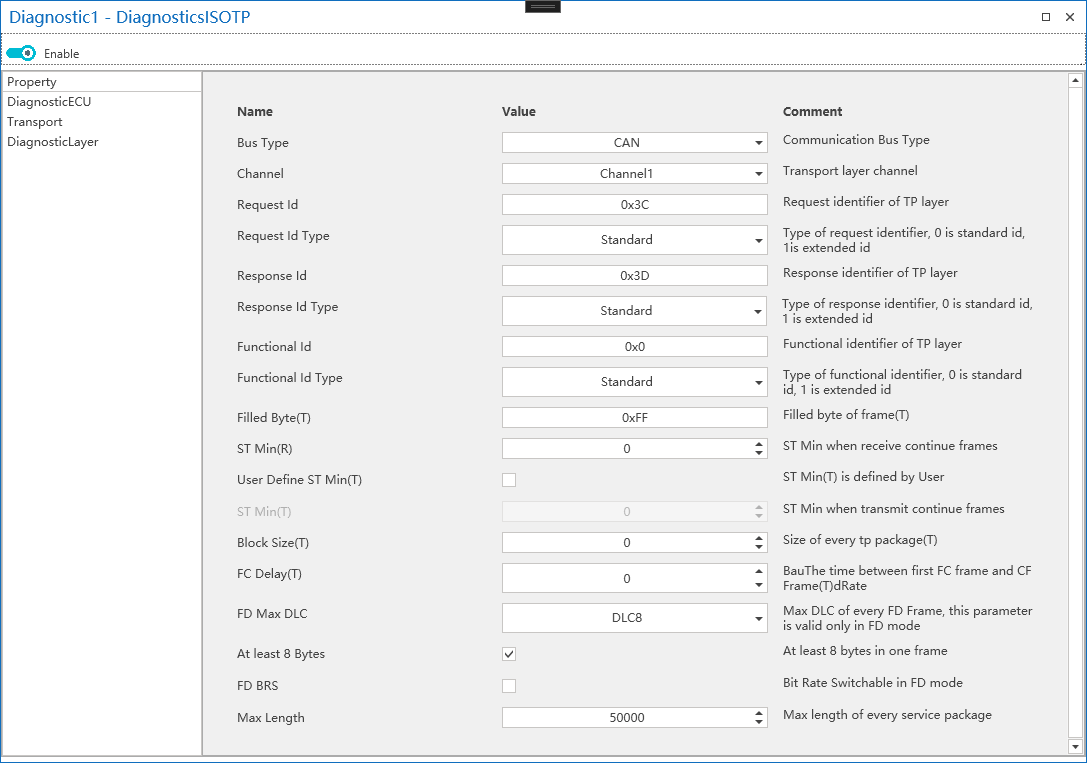Toggle the Enable switch off
This screenshot has width=1087, height=763.
pos(21,53)
